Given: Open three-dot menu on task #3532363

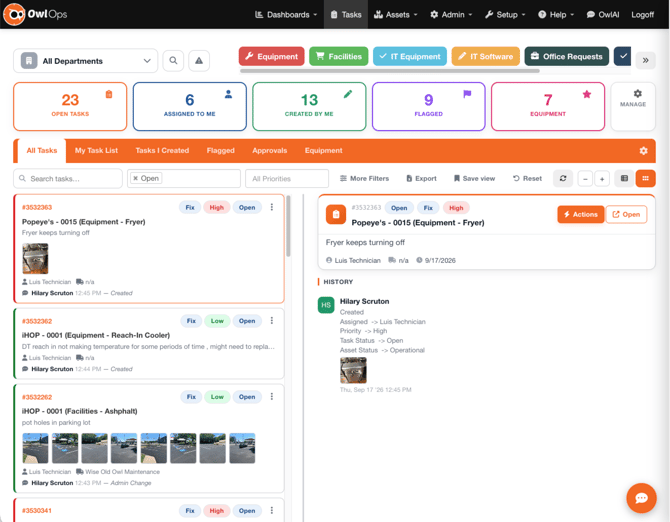Looking at the screenshot, I should tap(272, 207).
